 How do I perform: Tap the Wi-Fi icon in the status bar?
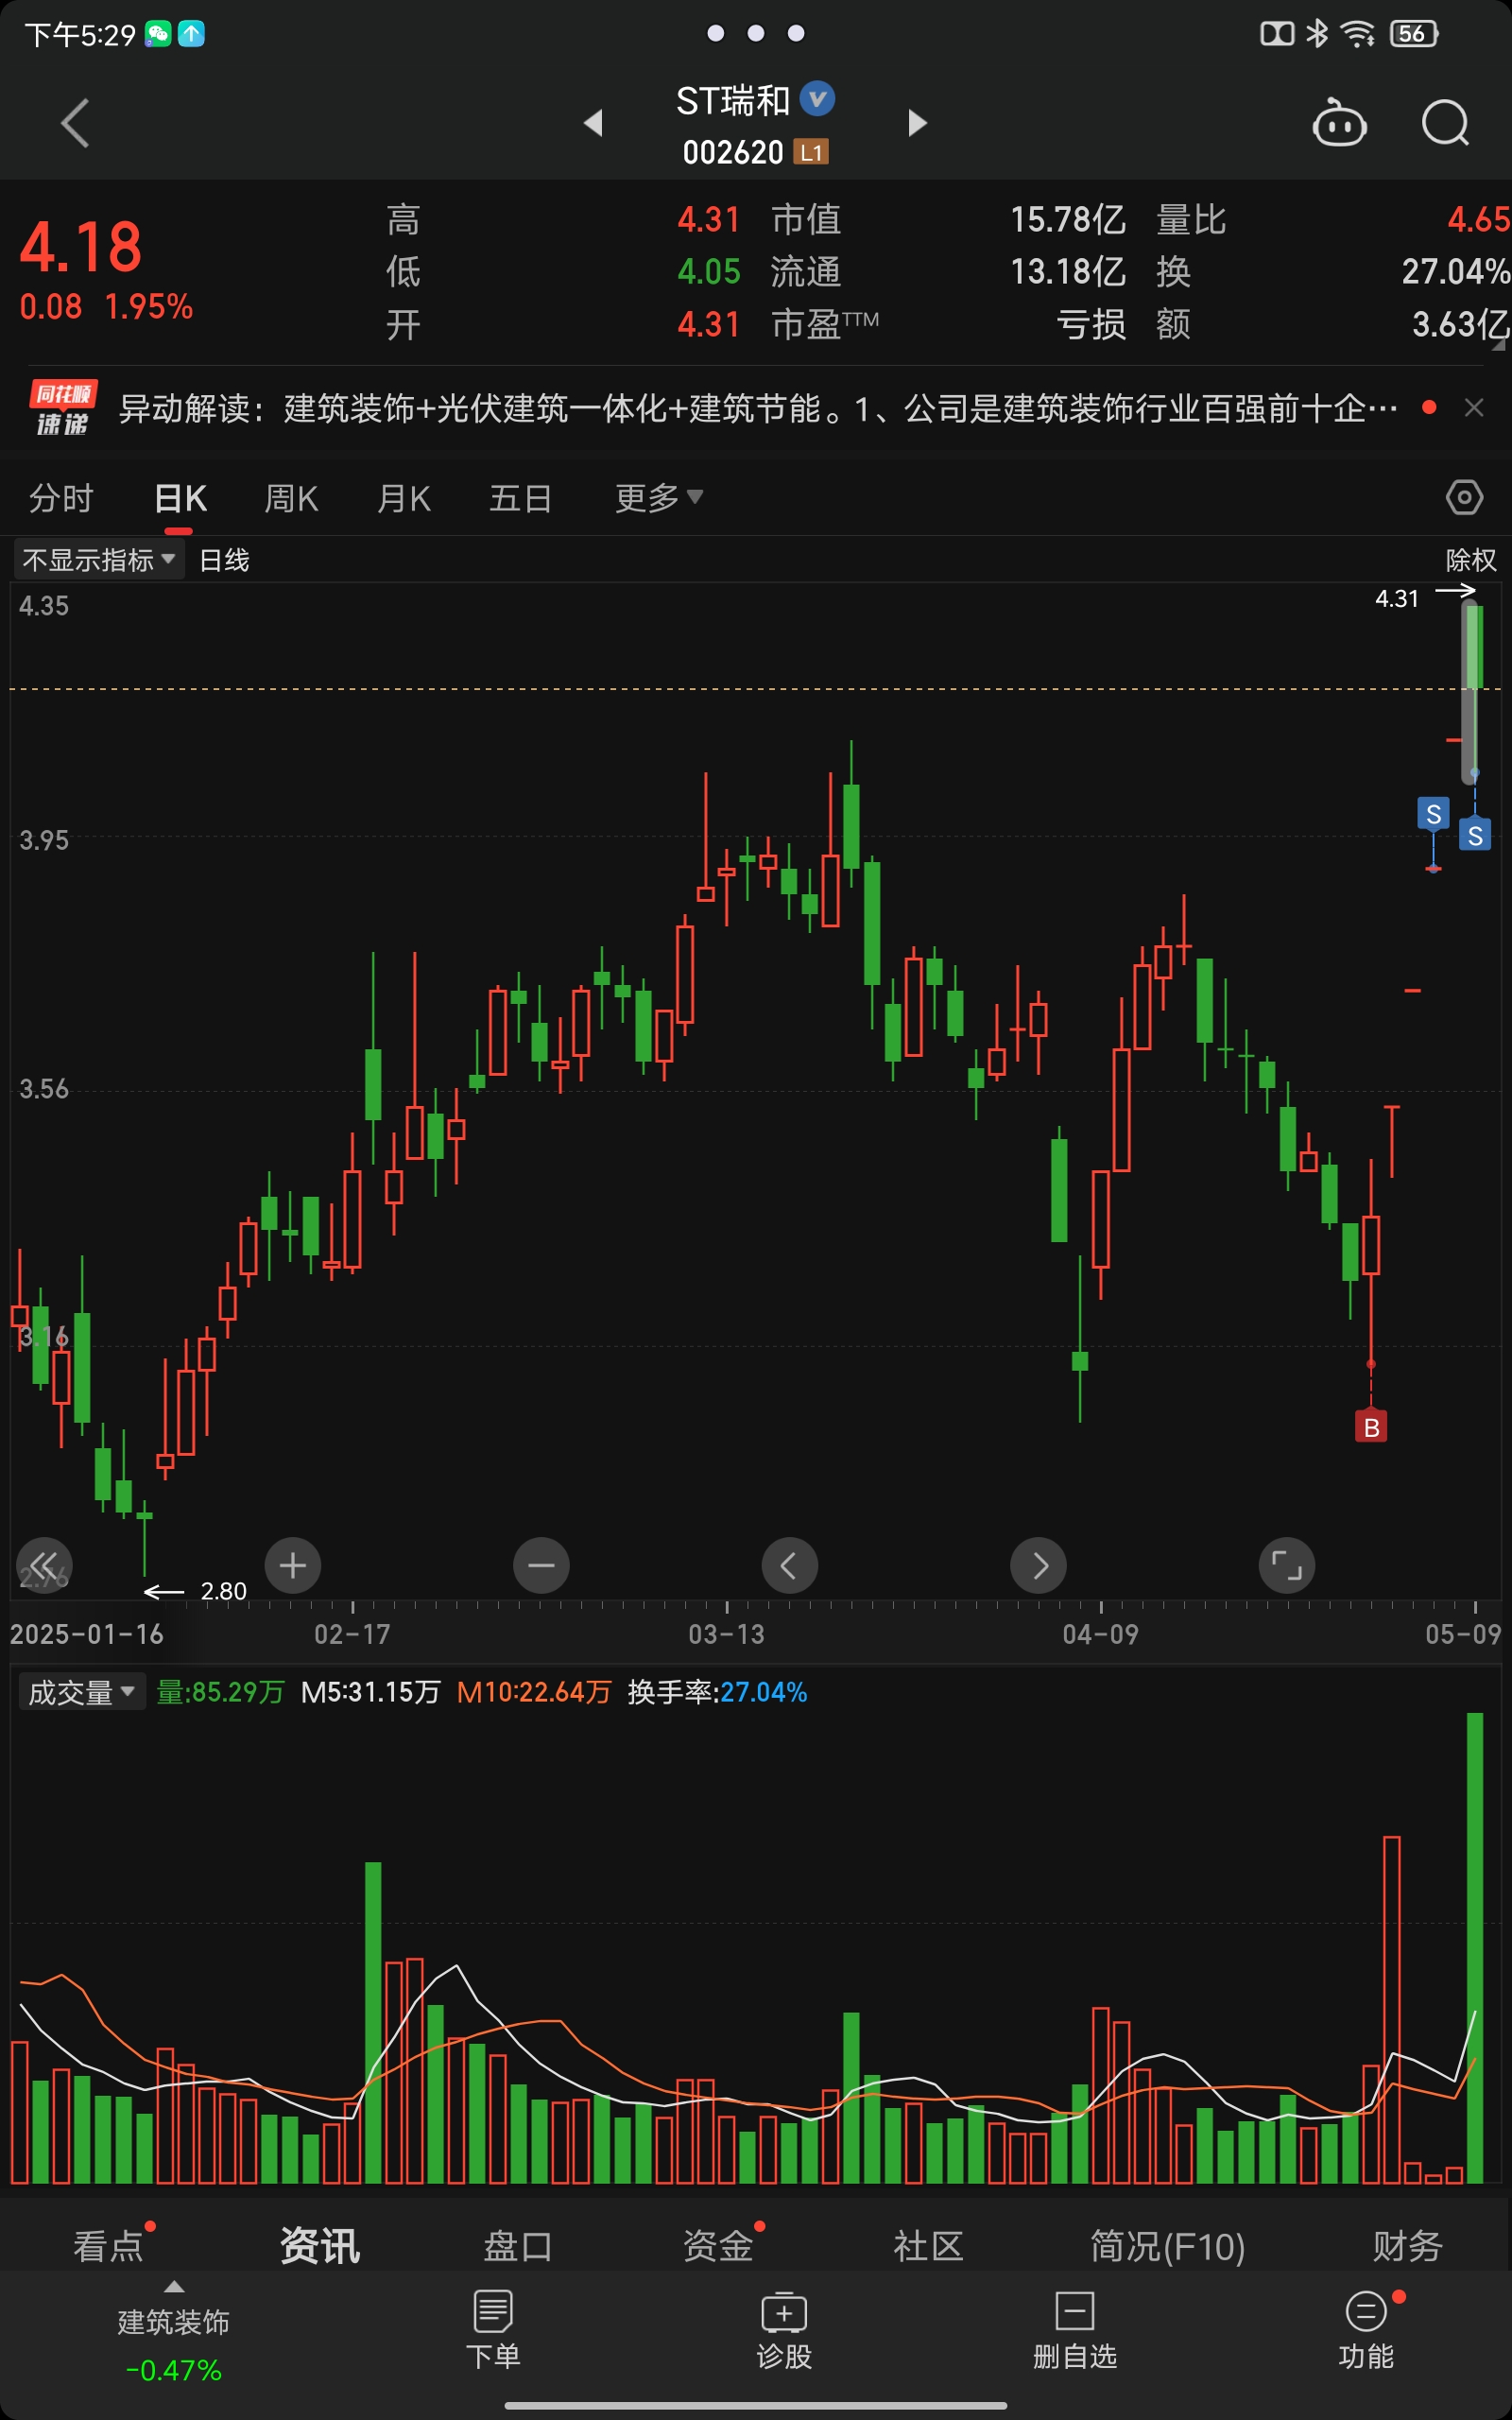(1357, 34)
